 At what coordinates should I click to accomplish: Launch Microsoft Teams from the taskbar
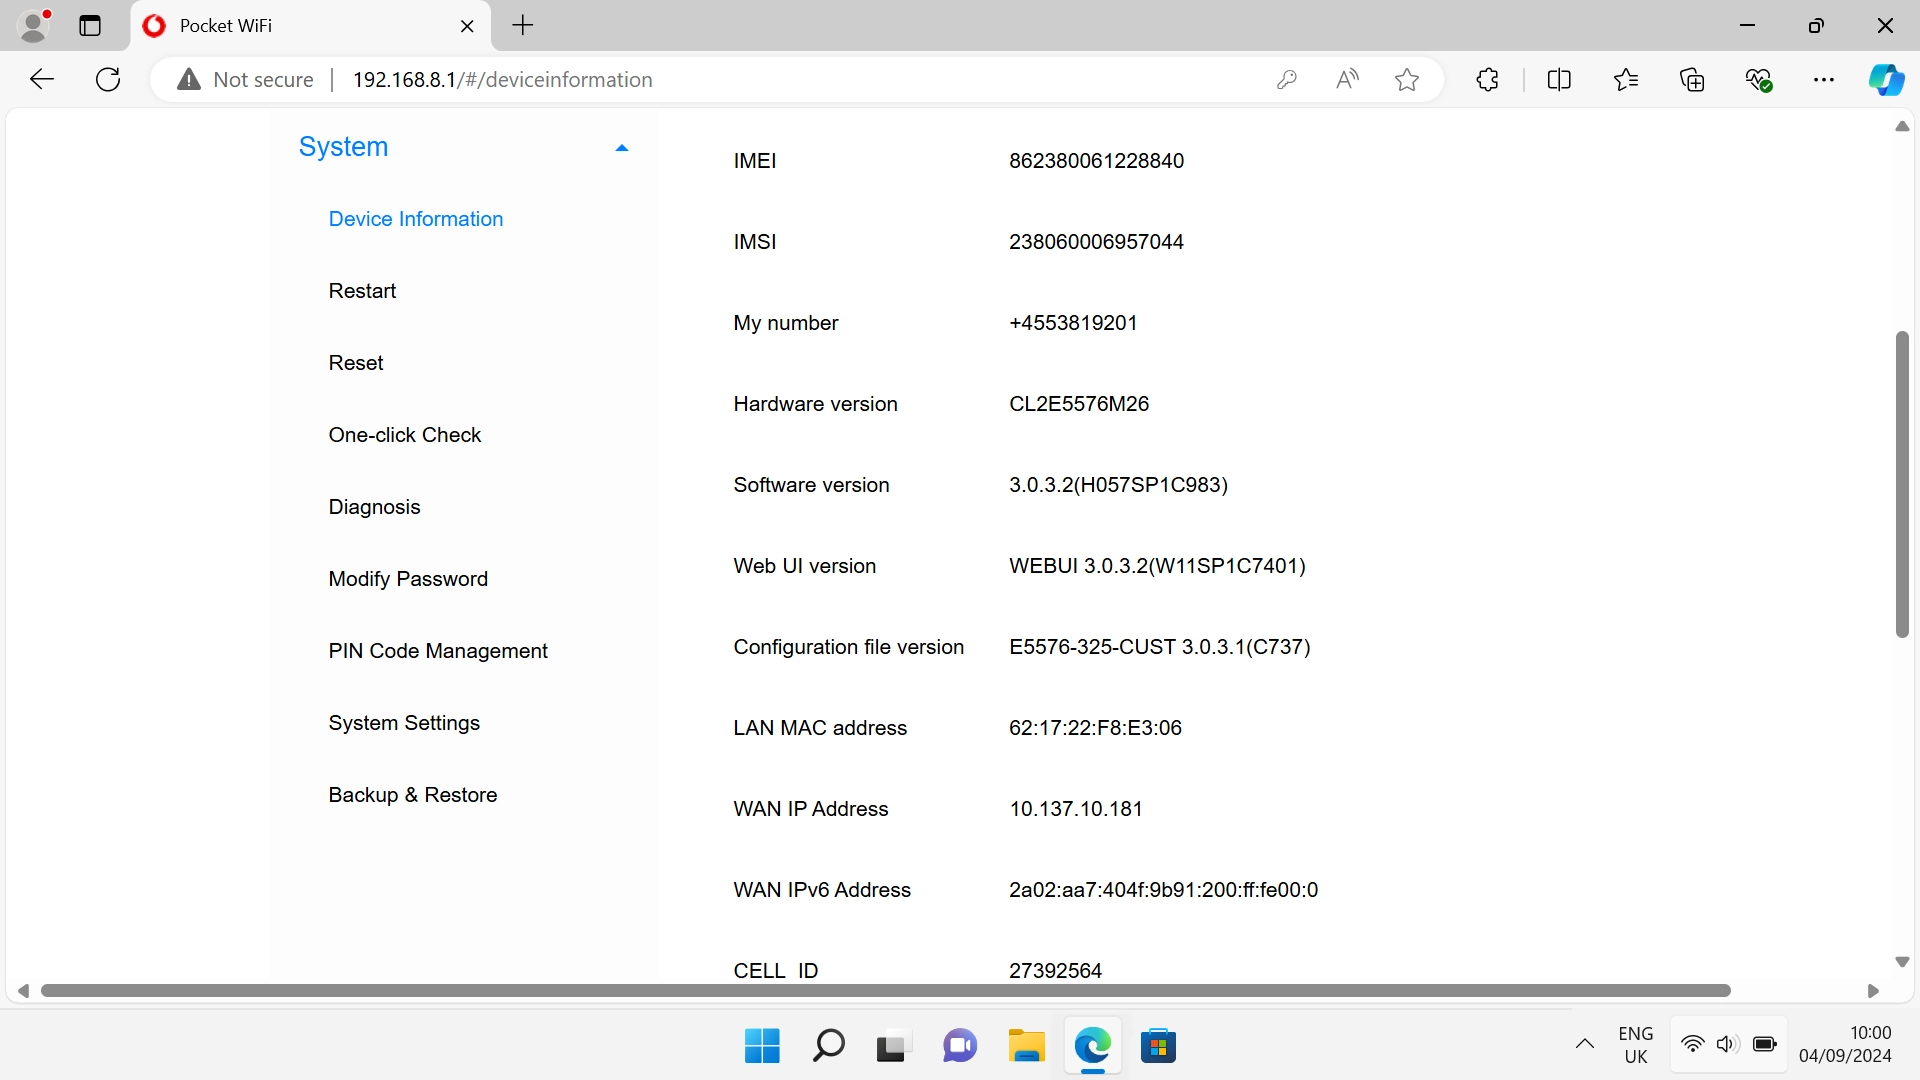click(959, 1046)
